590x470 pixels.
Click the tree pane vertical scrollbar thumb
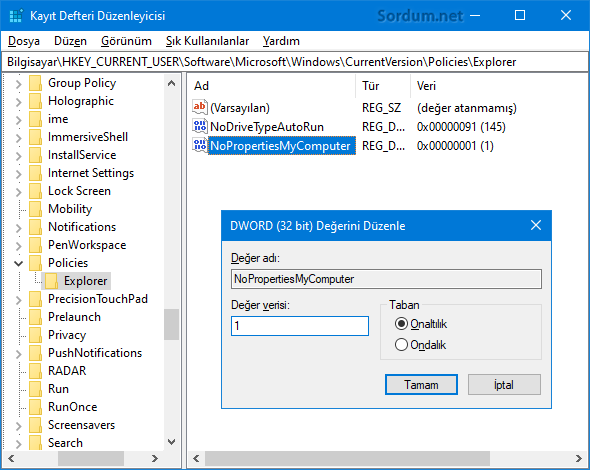coord(172,324)
